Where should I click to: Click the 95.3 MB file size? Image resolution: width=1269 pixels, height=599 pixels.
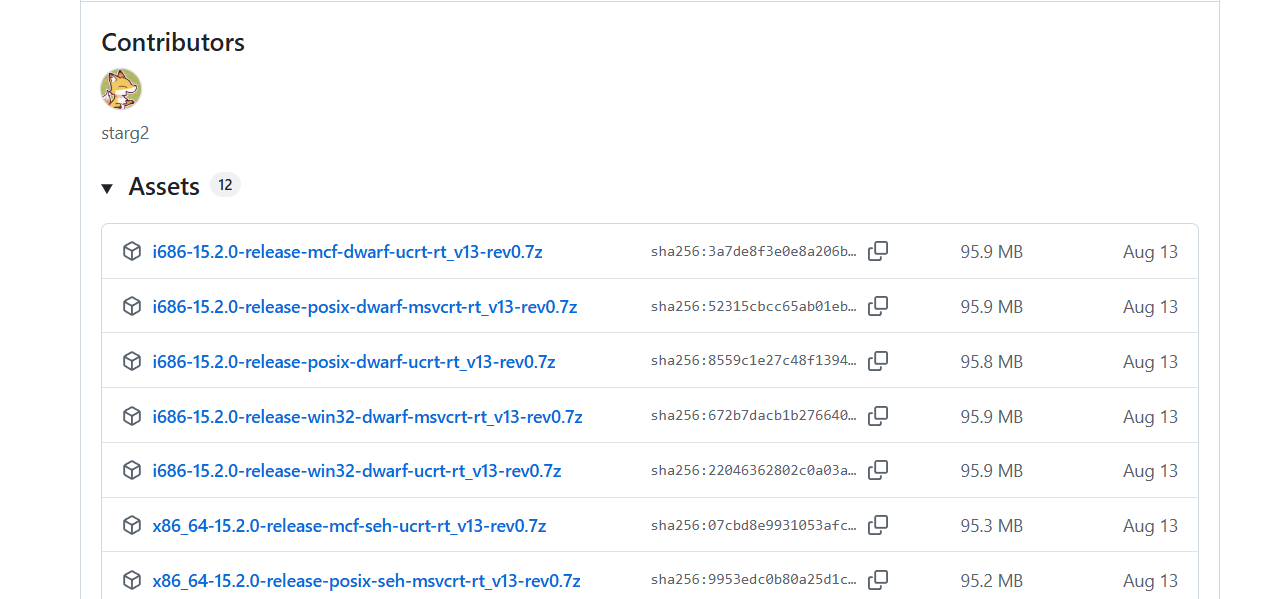(991, 526)
